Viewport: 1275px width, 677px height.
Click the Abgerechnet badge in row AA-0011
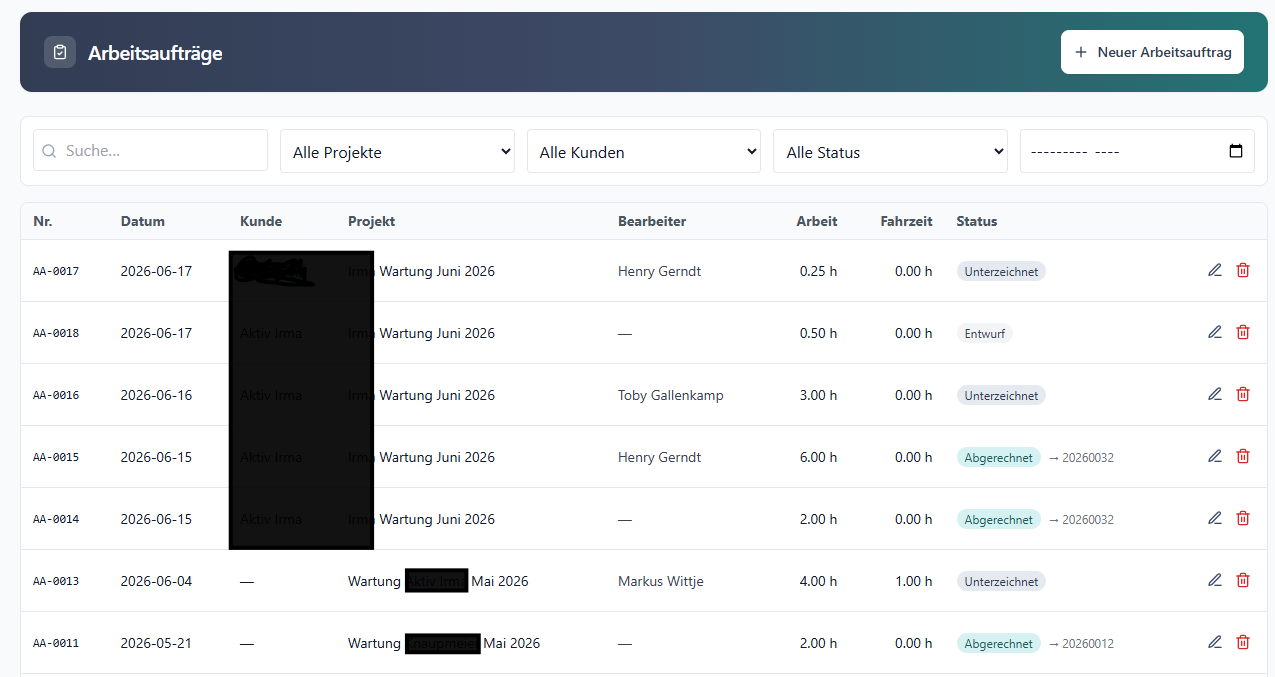(999, 643)
